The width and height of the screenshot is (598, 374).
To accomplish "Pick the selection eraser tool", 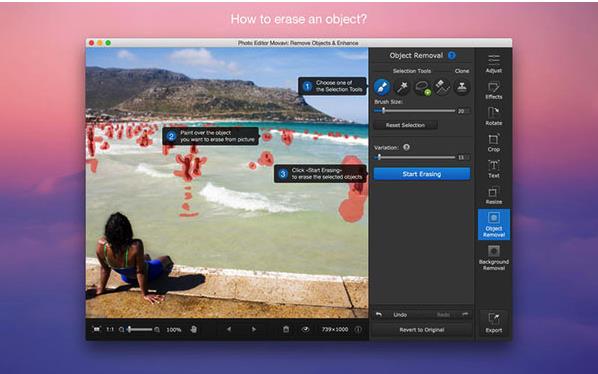I will pos(442,87).
